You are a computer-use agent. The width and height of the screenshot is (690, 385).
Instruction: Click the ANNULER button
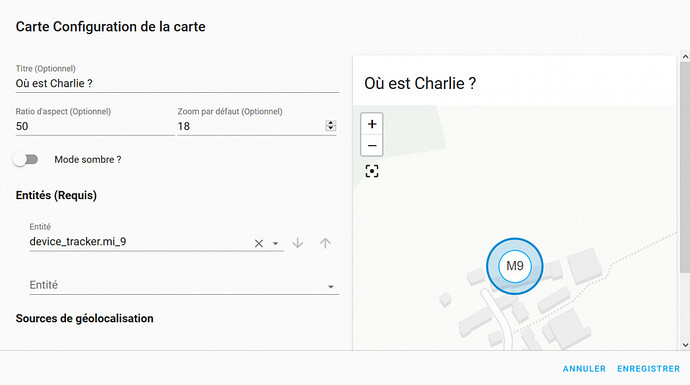[584, 369]
